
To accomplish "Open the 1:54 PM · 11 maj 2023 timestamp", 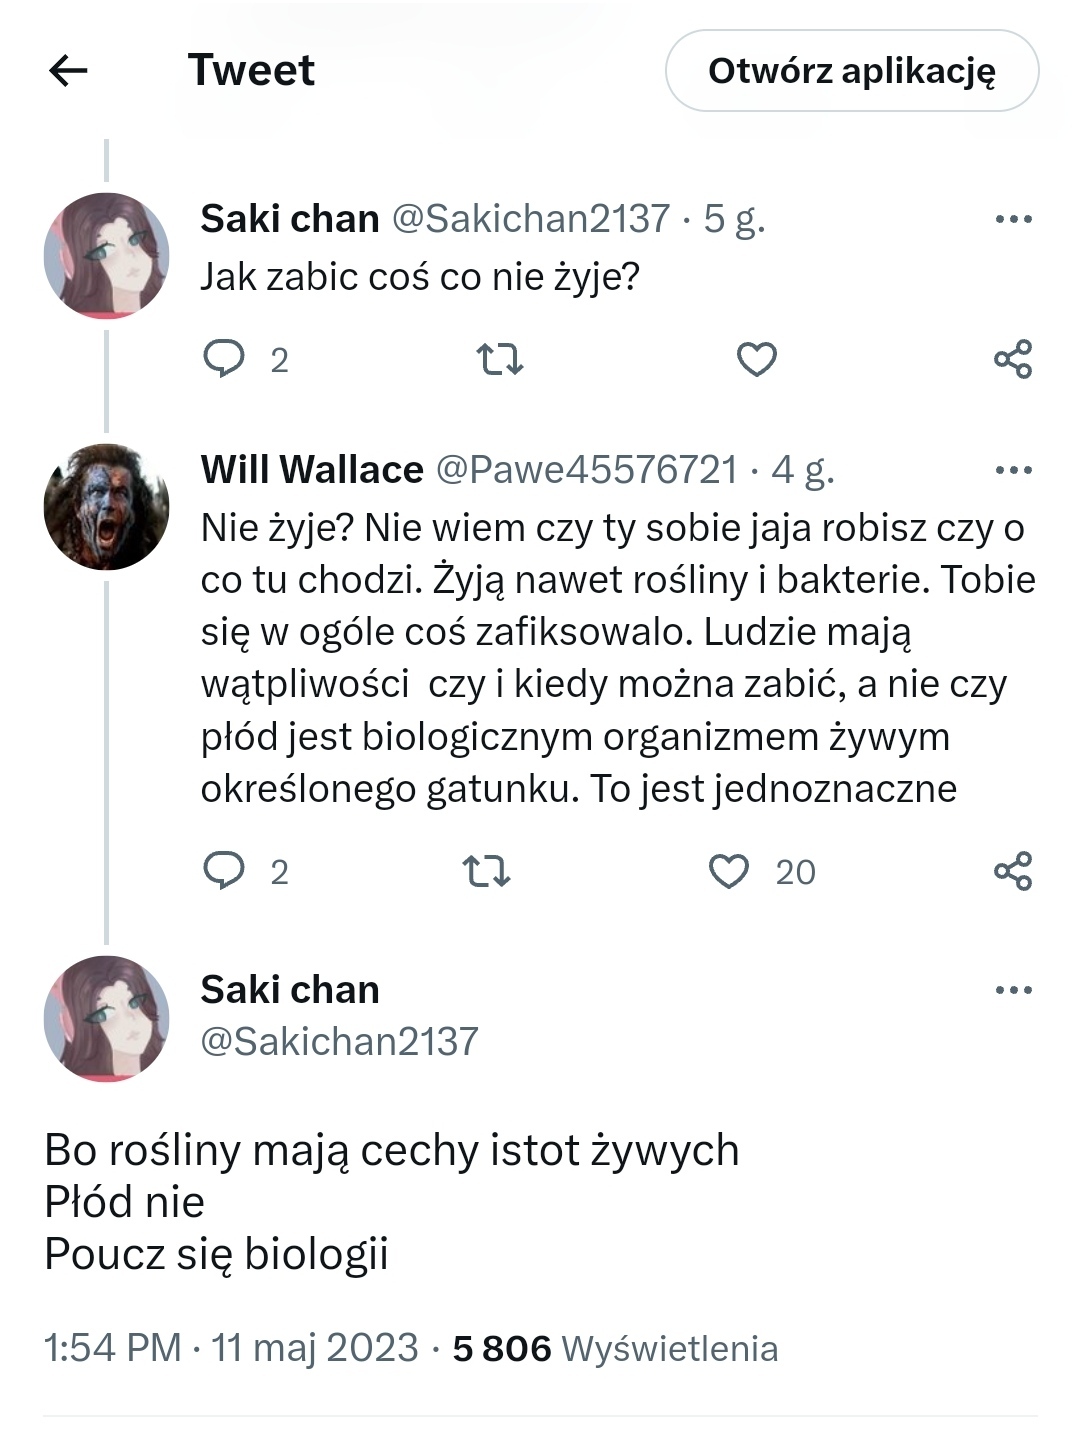I will click(231, 1348).
